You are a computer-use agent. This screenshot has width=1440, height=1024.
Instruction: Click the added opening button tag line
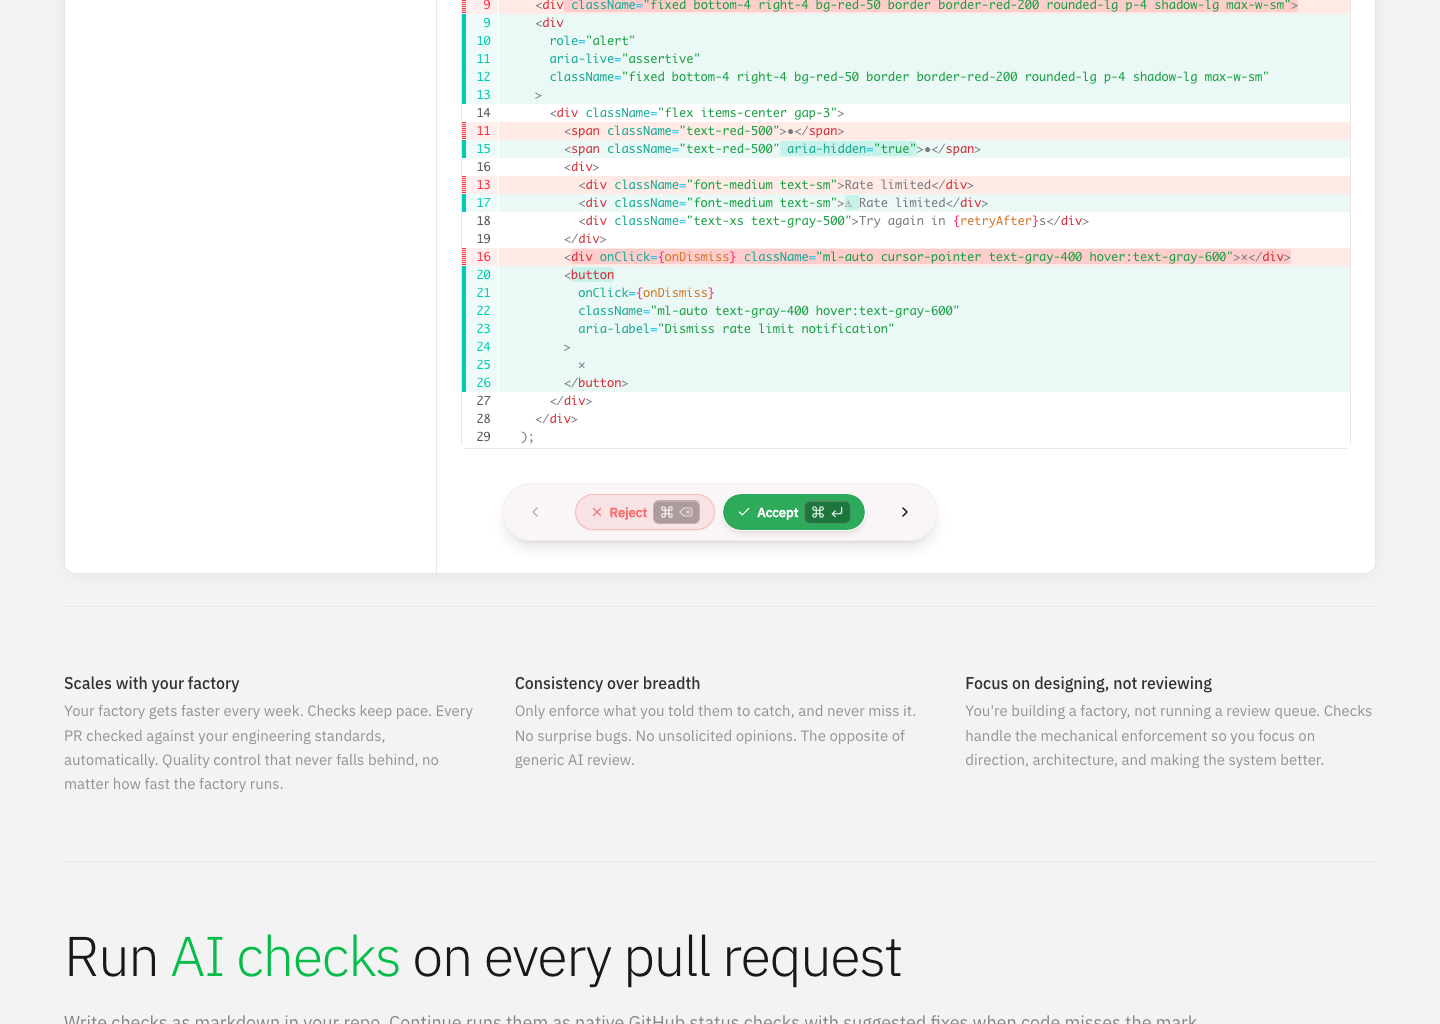[590, 275]
